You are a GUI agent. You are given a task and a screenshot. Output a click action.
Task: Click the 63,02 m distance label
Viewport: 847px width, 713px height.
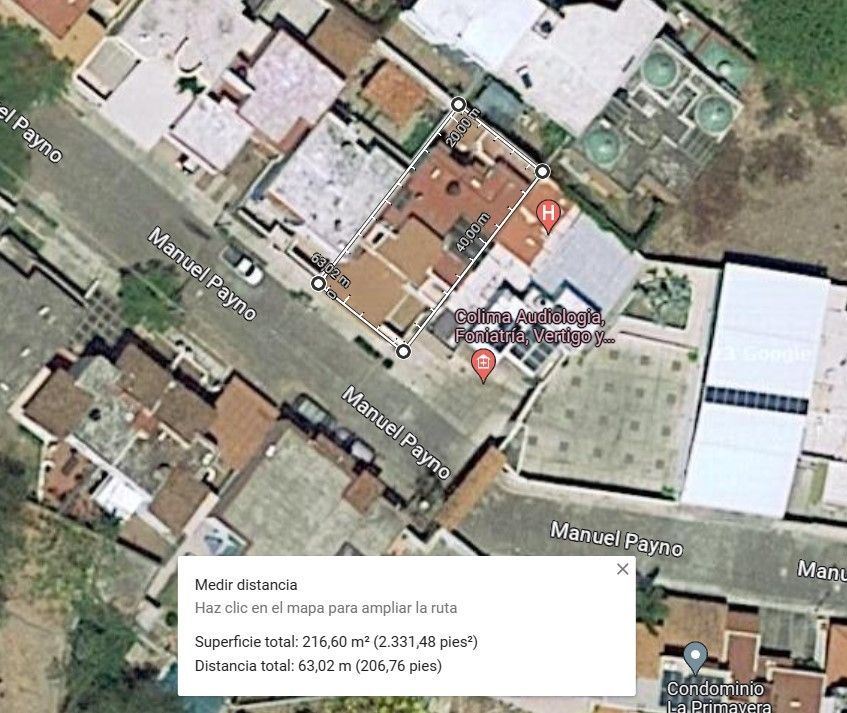(x=330, y=271)
